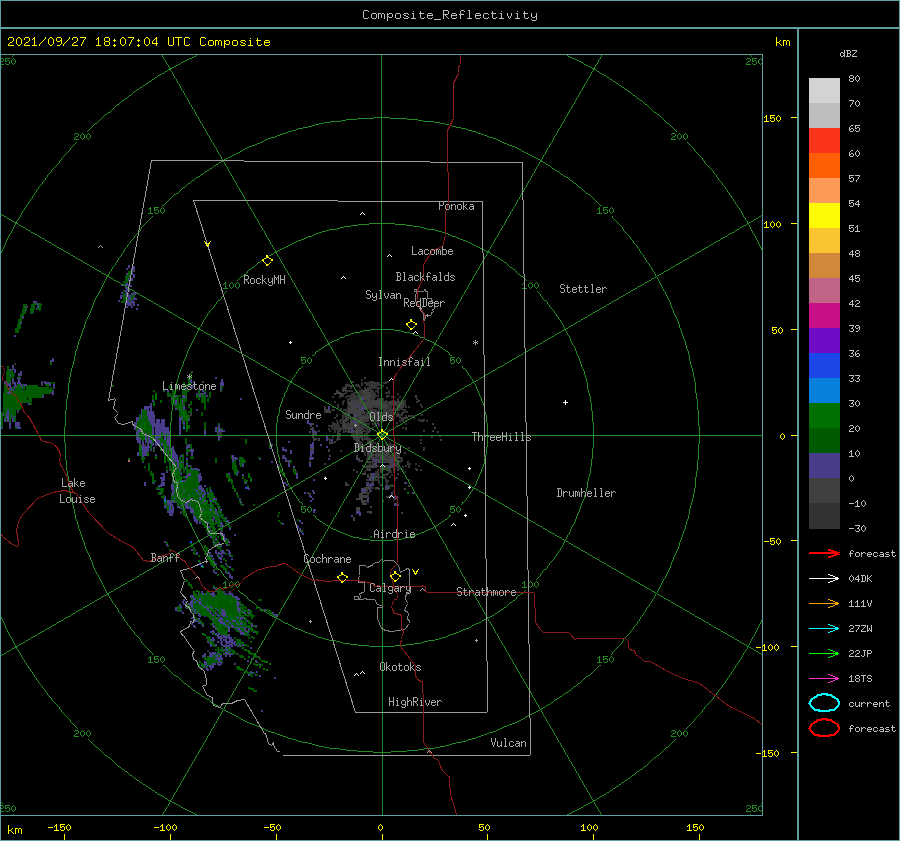This screenshot has height=841, width=900.
Task: Click the Cochrane label
Action: click(327, 559)
